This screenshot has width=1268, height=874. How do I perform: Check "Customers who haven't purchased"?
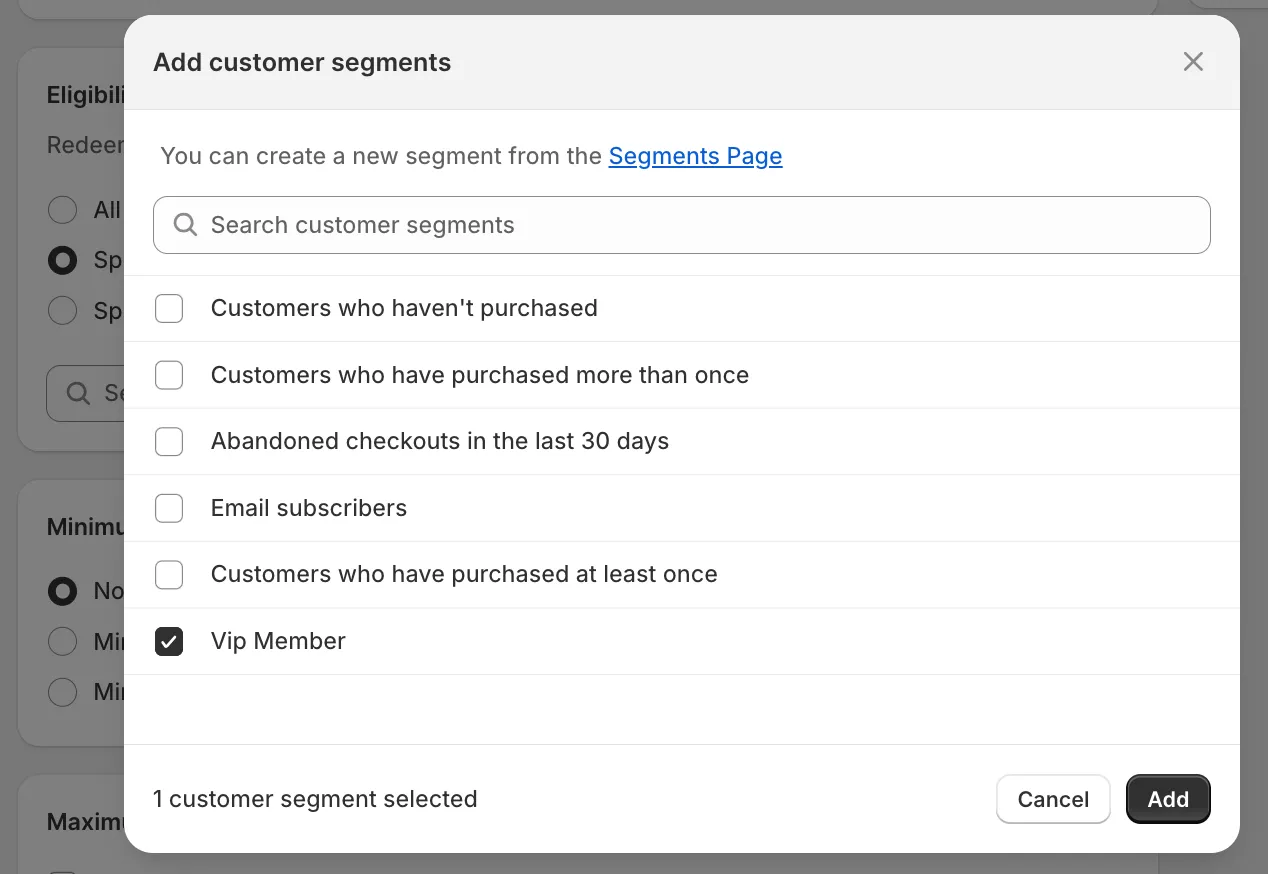[x=169, y=308]
